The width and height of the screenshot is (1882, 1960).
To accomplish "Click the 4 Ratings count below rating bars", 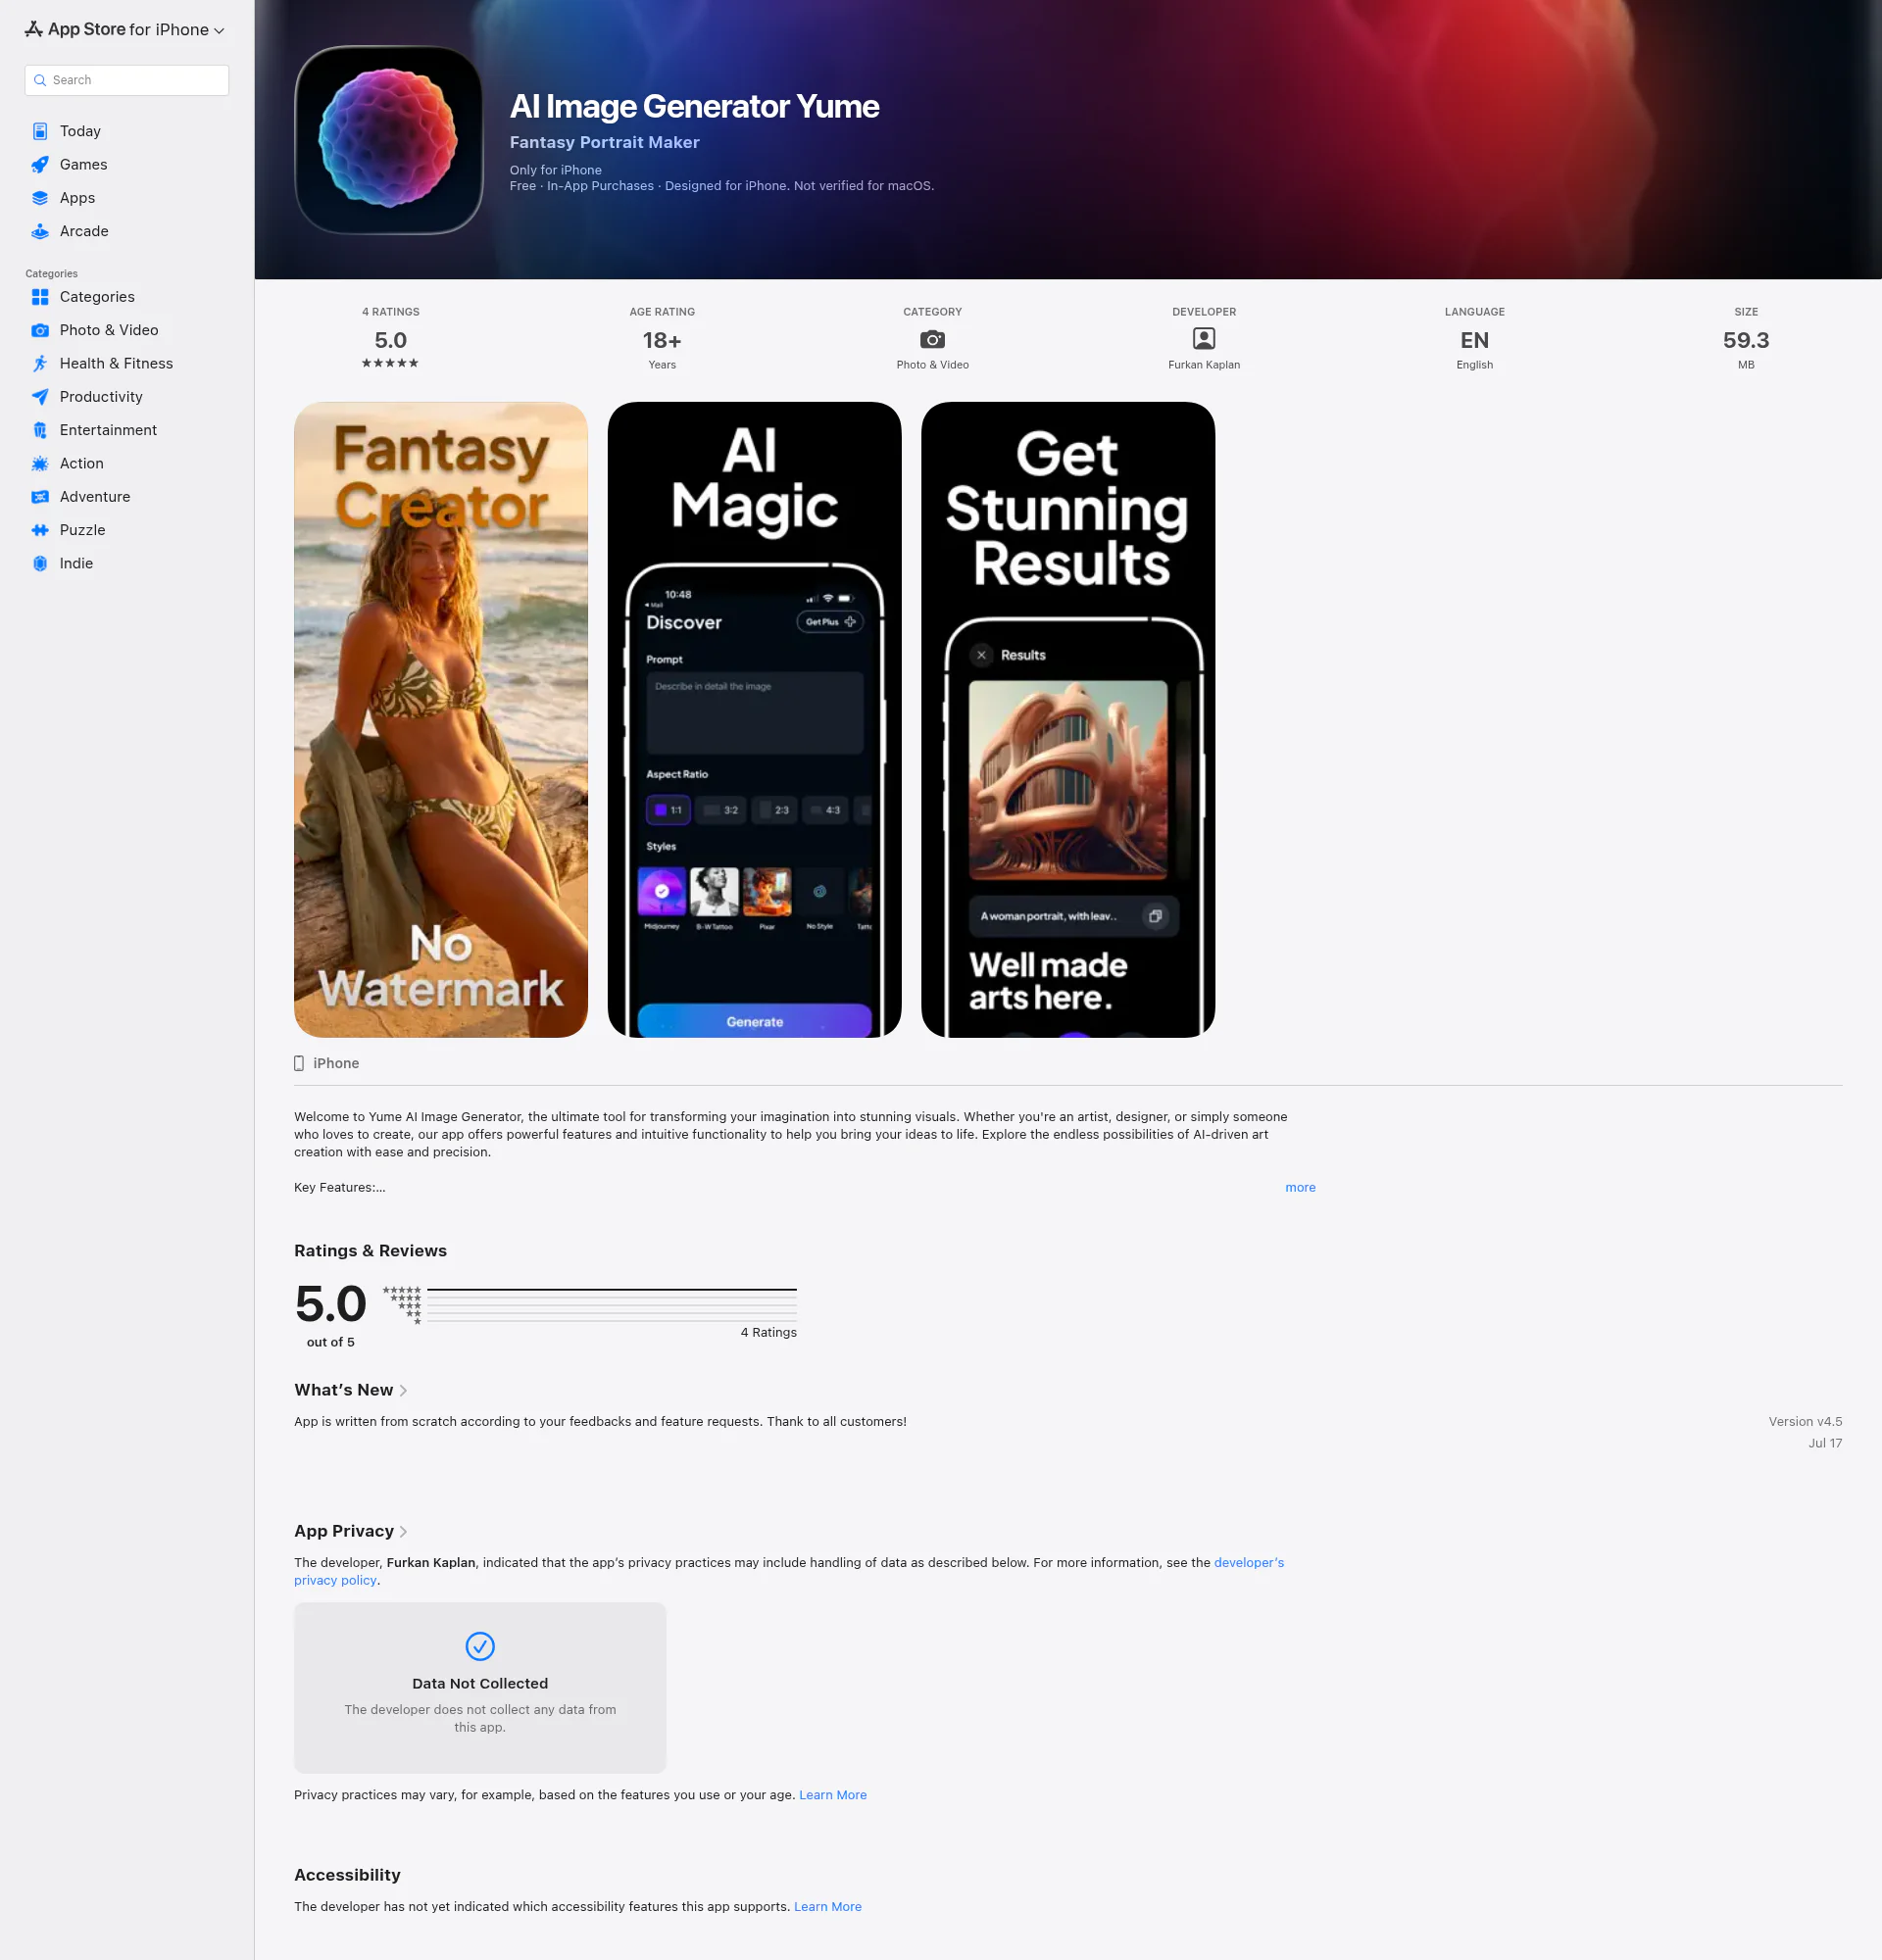I will [x=768, y=1332].
